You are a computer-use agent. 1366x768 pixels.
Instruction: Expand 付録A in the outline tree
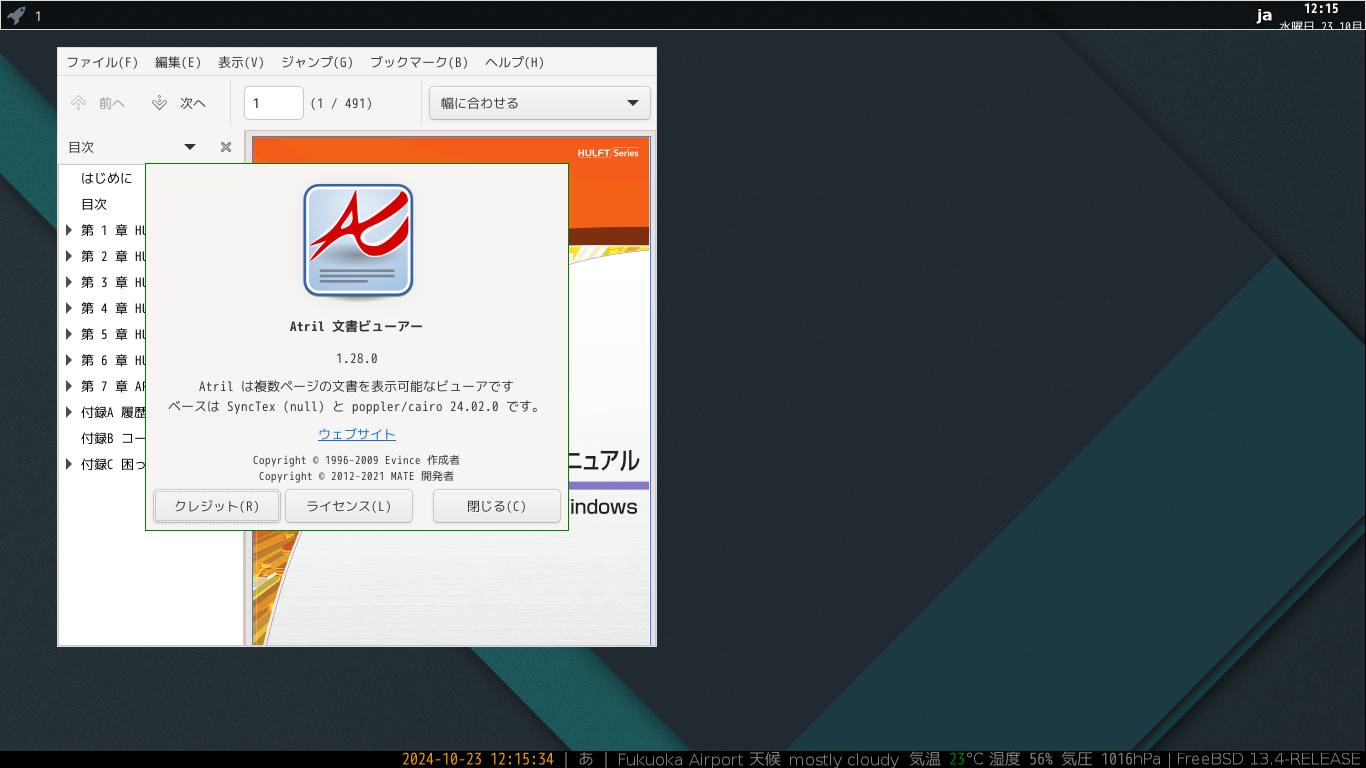click(69, 412)
